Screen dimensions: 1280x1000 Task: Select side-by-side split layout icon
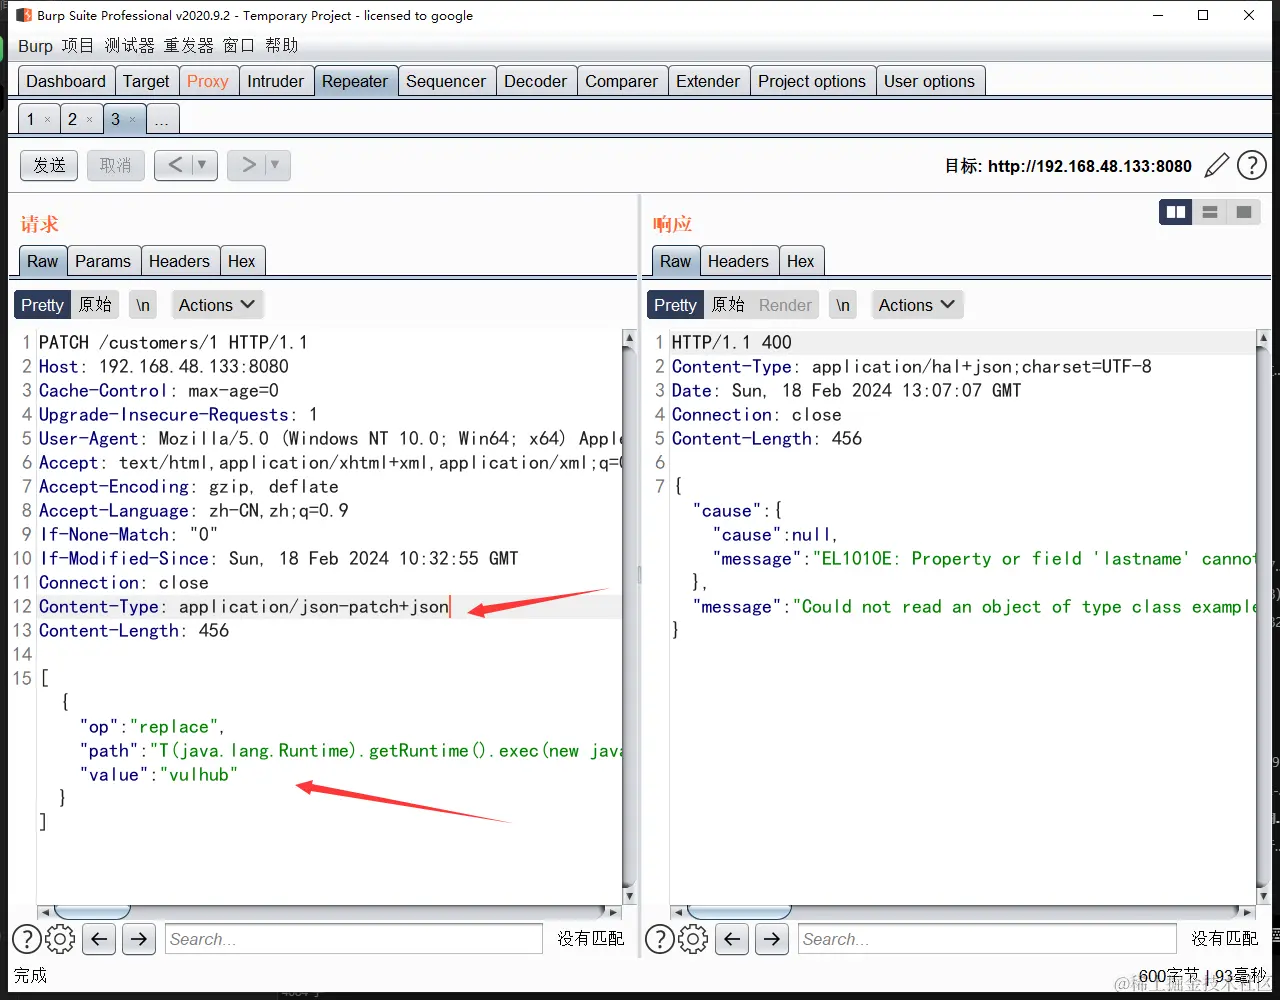(1176, 212)
